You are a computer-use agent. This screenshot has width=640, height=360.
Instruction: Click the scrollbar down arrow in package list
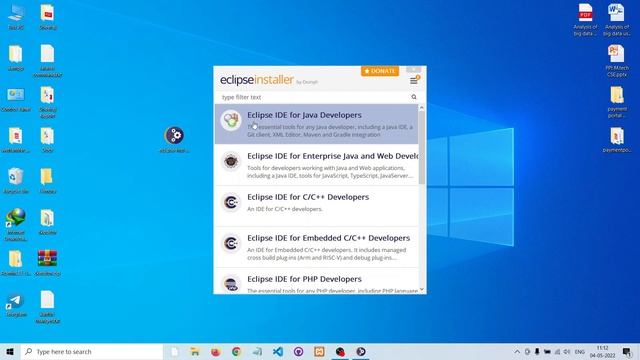point(422,290)
